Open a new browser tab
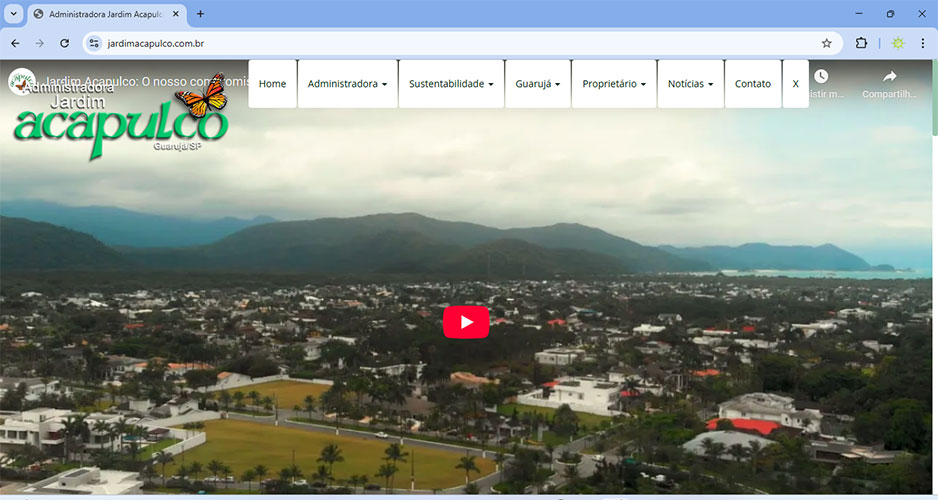 click(200, 14)
